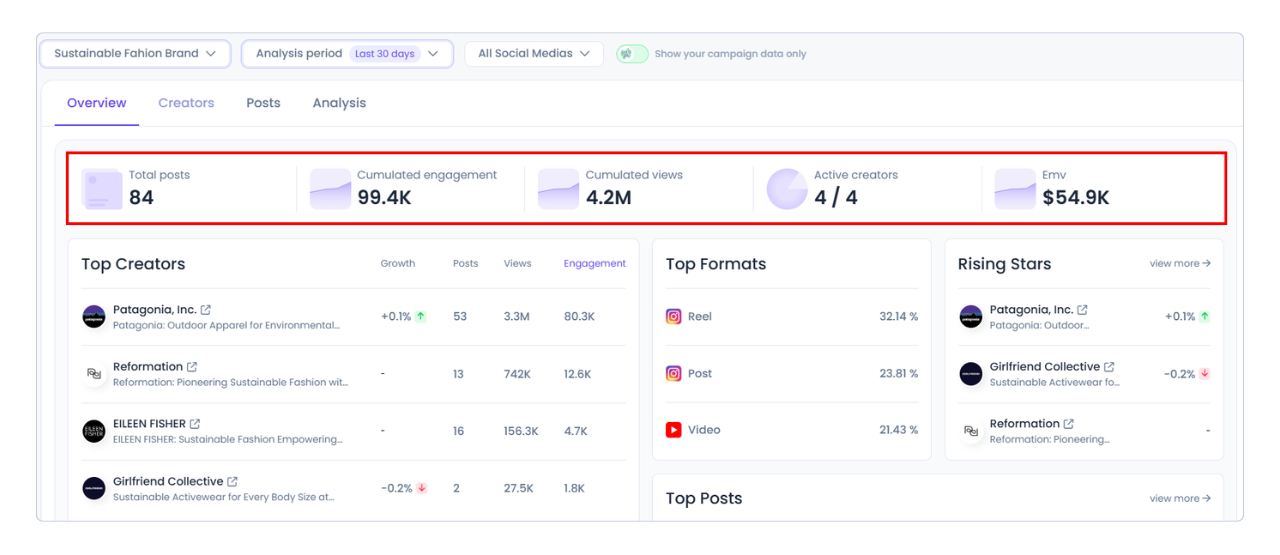The width and height of the screenshot is (1280, 555).
Task: Open the Sustainable Fahion Brand dropdown
Action: click(x=135, y=54)
